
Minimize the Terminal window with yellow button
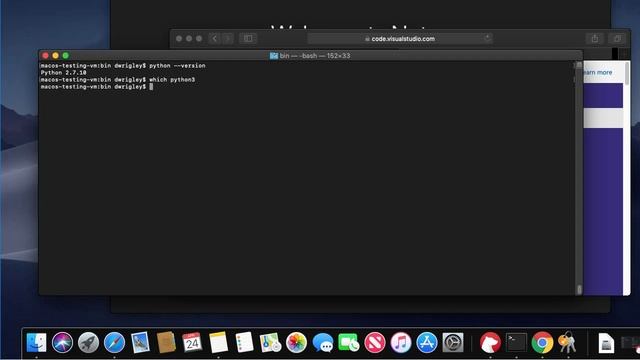point(56,56)
